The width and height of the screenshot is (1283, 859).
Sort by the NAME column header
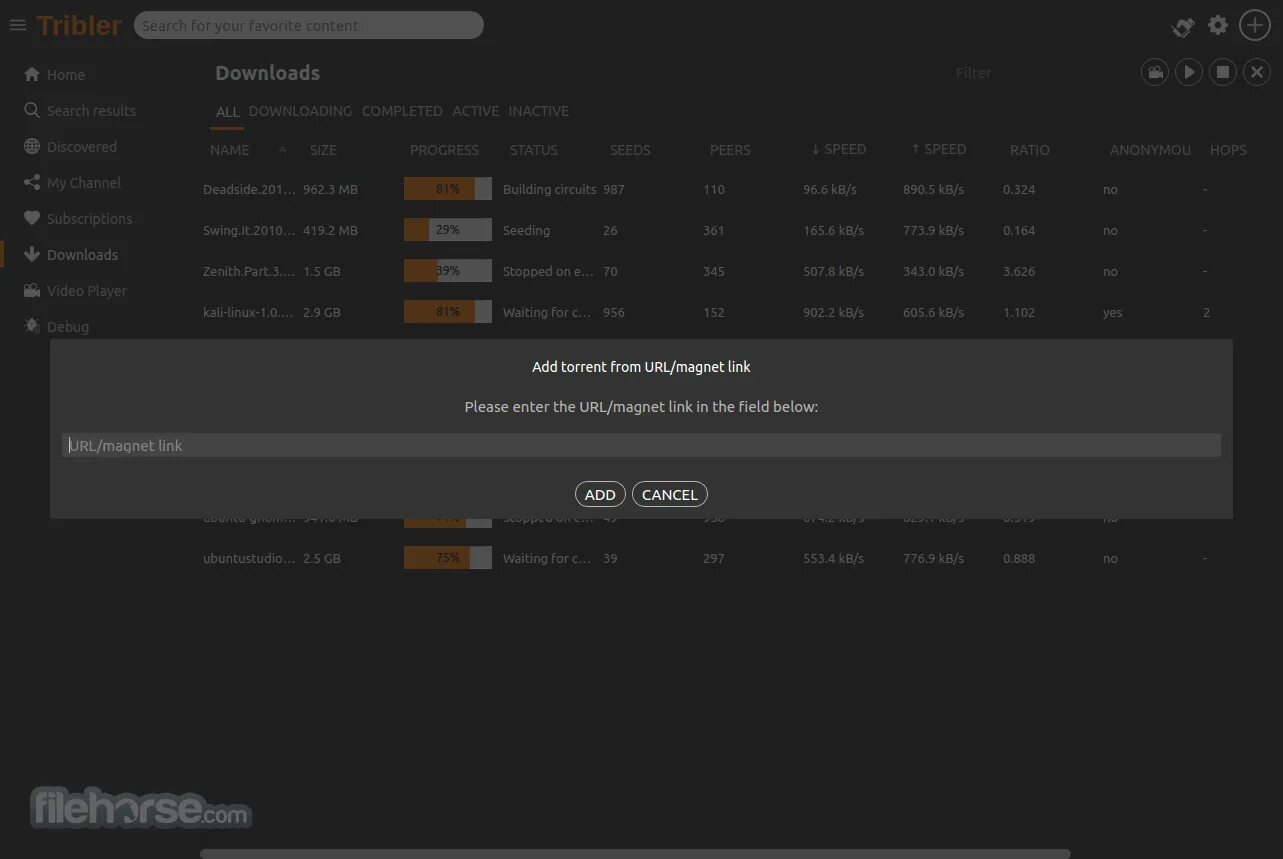click(x=230, y=150)
